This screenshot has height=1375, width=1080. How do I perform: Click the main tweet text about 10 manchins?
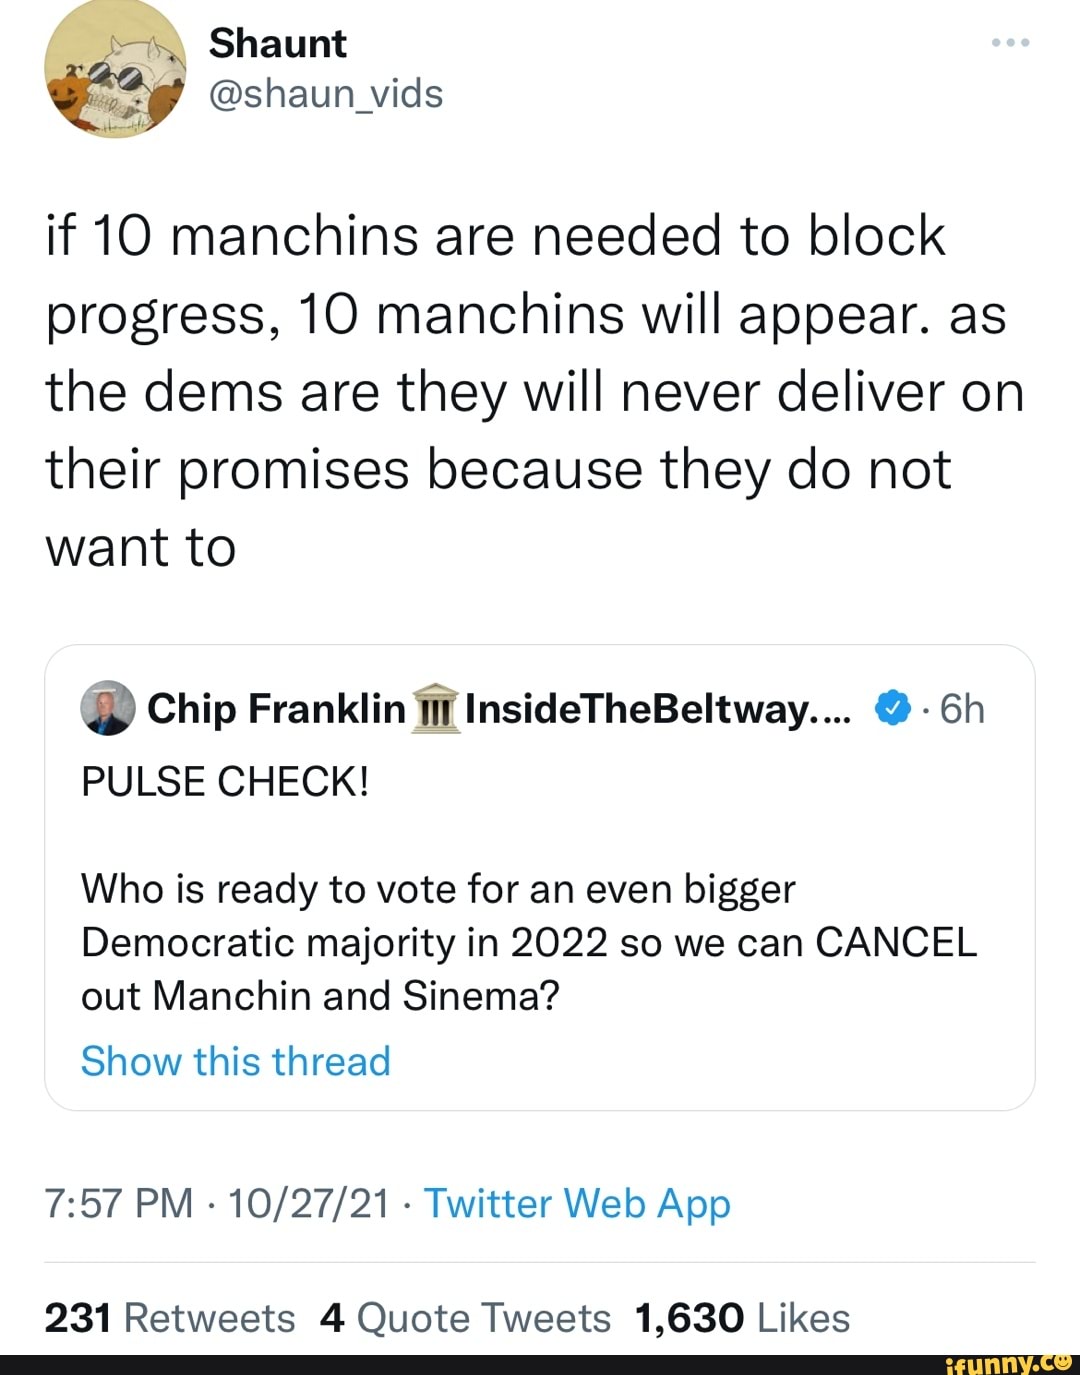click(535, 391)
